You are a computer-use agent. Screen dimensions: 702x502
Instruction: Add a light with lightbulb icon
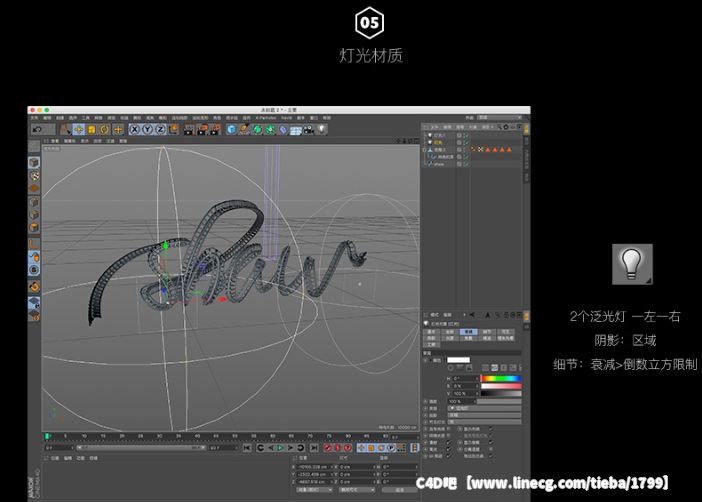click(x=322, y=129)
